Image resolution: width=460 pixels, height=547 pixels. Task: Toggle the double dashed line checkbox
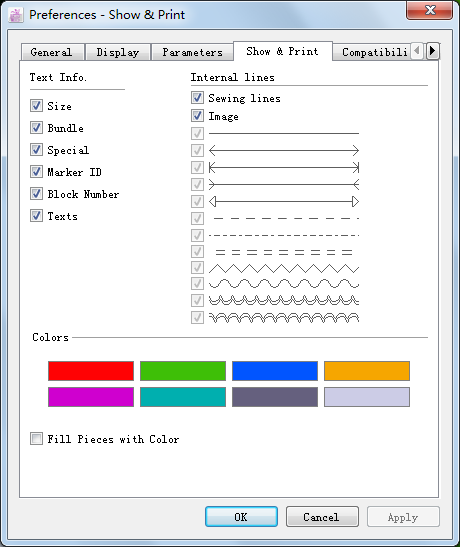197,251
